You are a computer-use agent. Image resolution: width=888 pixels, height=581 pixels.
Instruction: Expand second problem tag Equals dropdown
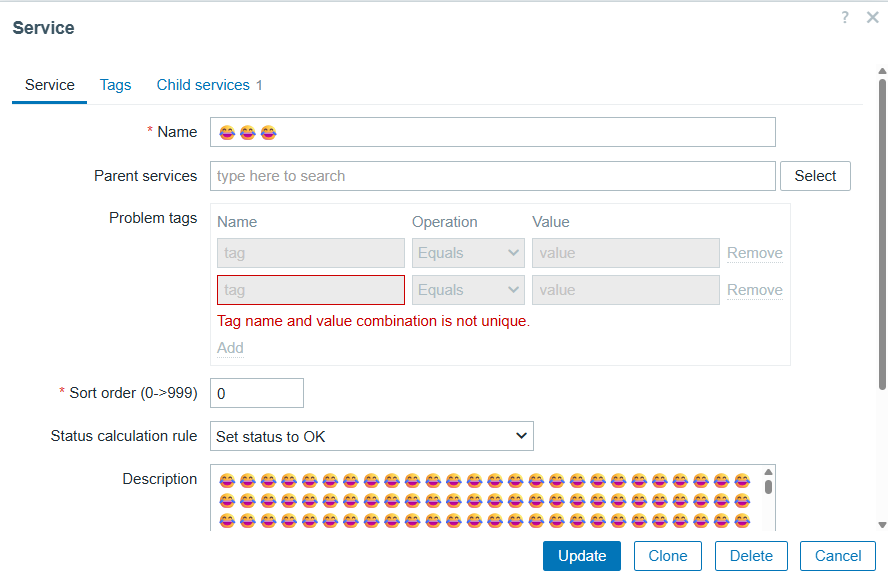tap(468, 290)
